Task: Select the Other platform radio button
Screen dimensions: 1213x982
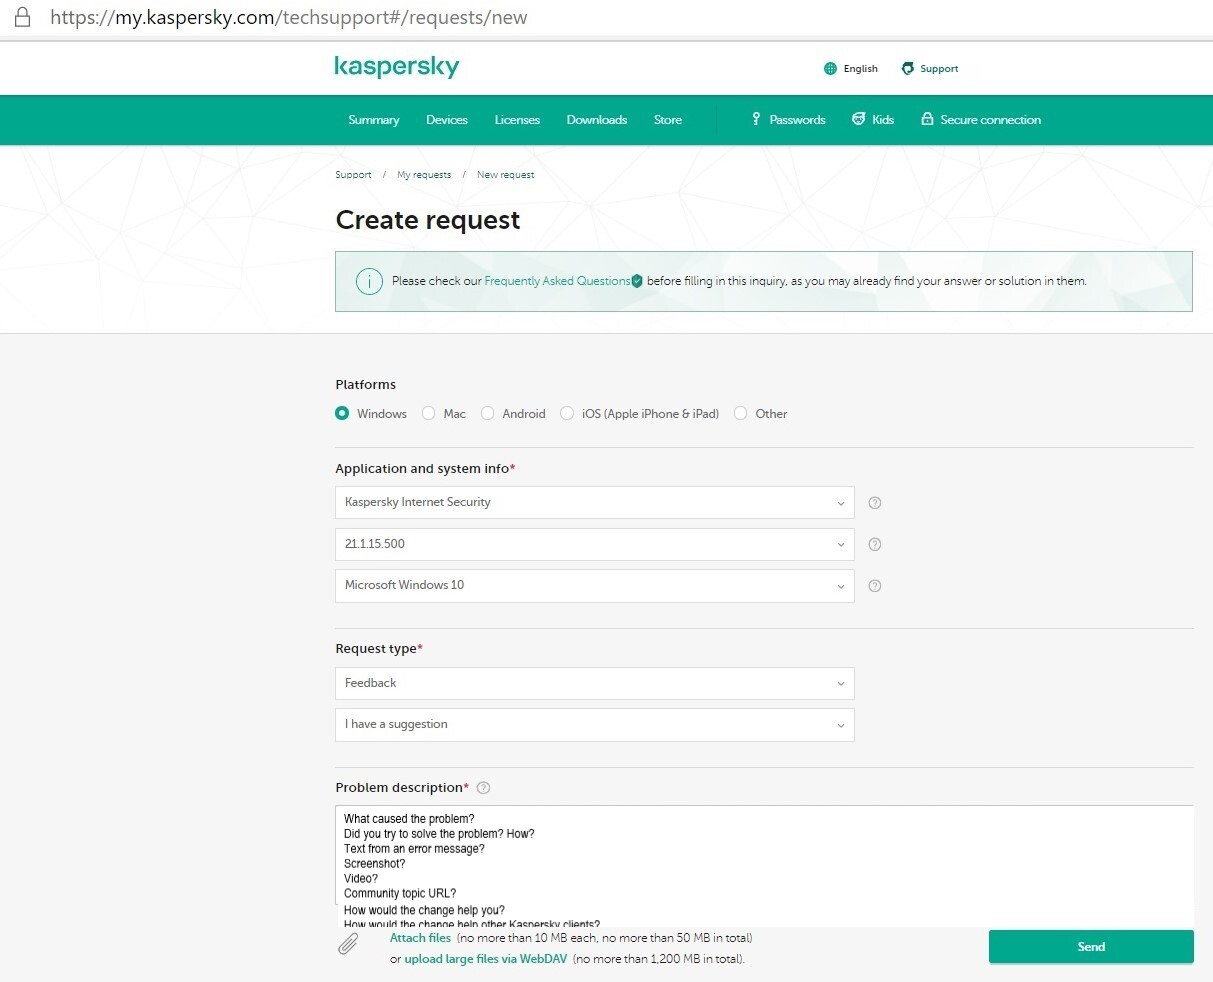Action: click(741, 413)
